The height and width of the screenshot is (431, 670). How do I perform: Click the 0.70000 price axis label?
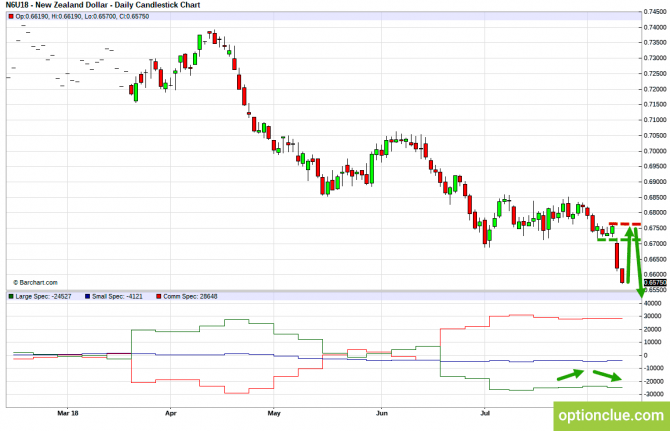pyautogui.click(x=655, y=151)
